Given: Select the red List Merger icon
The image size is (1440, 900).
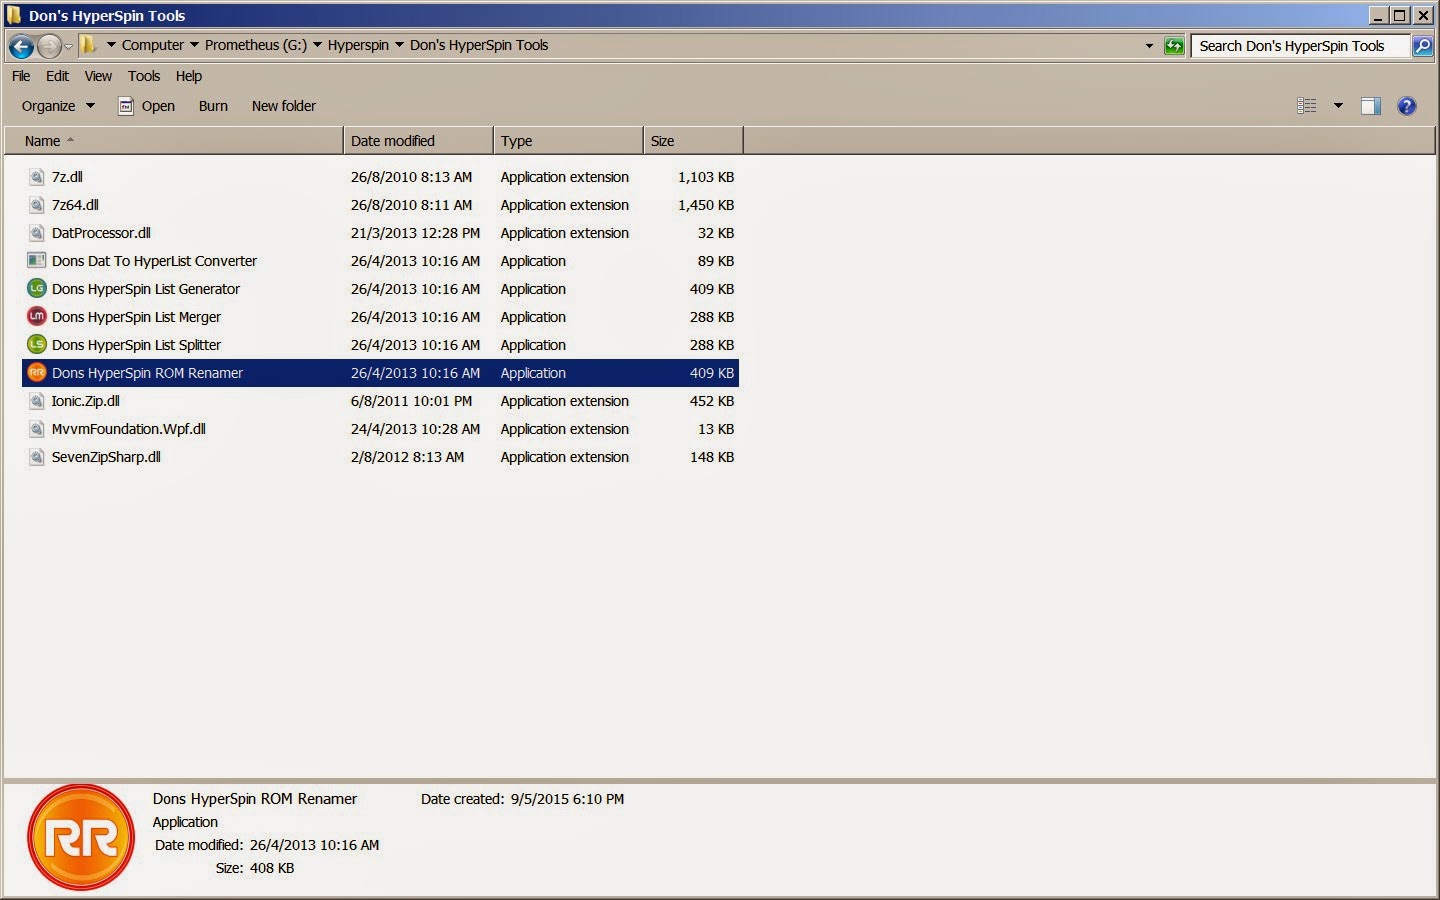Looking at the screenshot, I should click(37, 316).
